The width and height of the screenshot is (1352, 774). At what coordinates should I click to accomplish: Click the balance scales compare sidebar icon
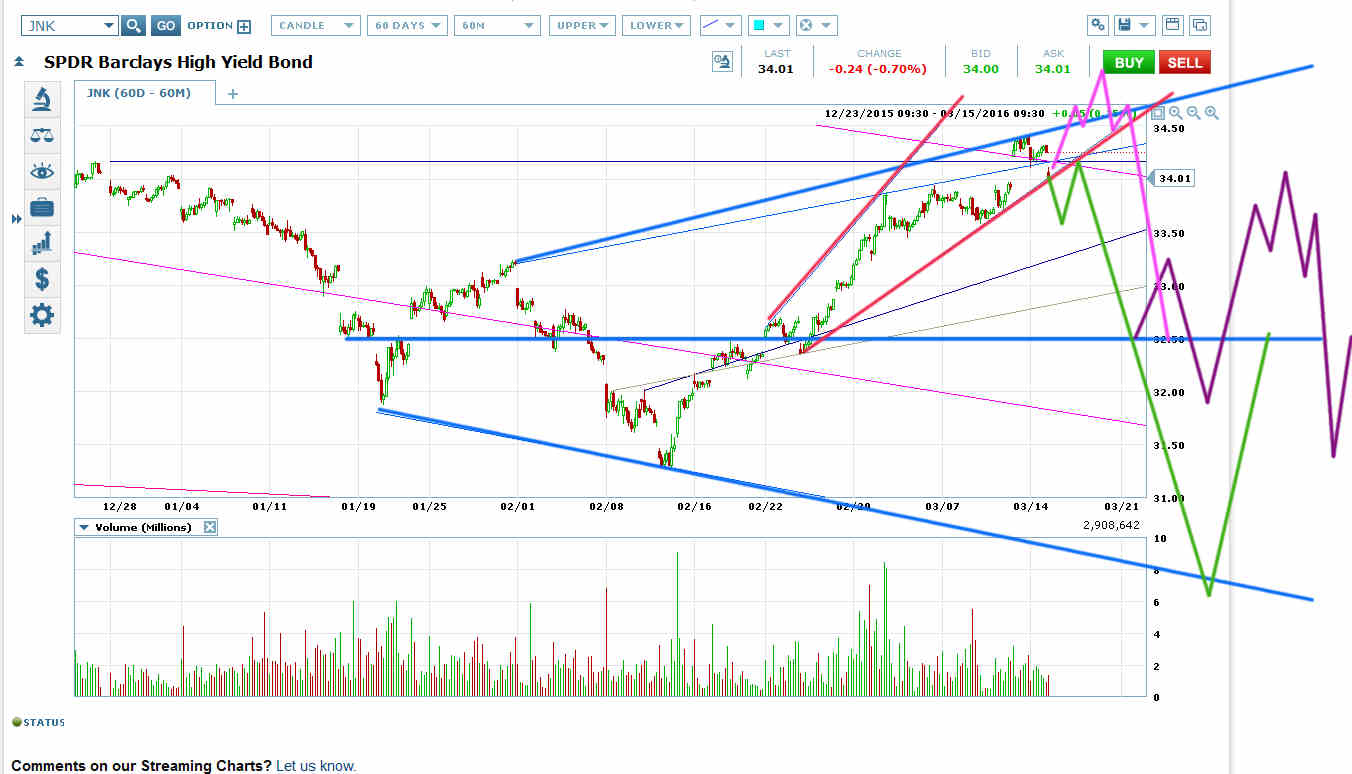point(42,135)
